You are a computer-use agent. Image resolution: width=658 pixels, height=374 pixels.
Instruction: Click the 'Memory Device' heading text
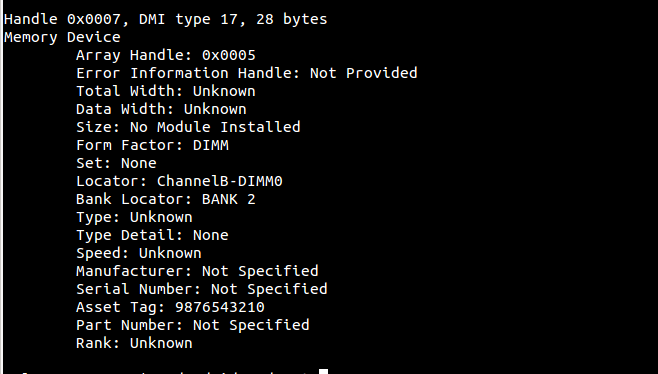pos(62,37)
